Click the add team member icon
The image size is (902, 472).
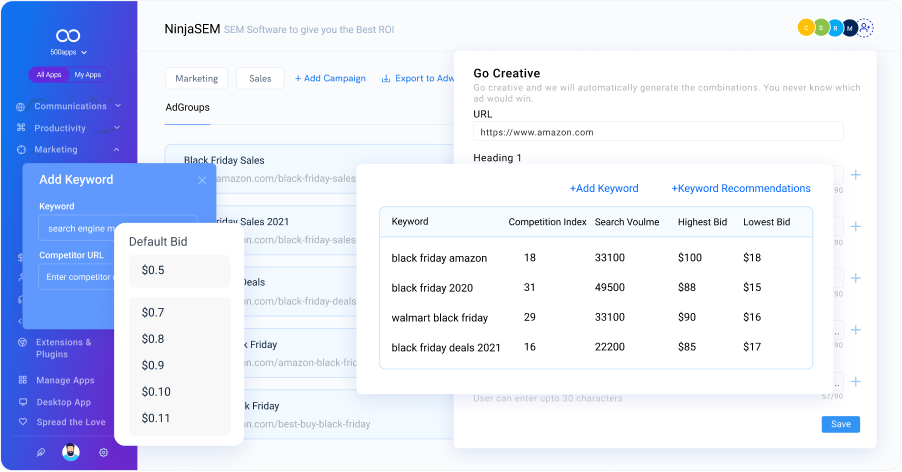click(866, 29)
